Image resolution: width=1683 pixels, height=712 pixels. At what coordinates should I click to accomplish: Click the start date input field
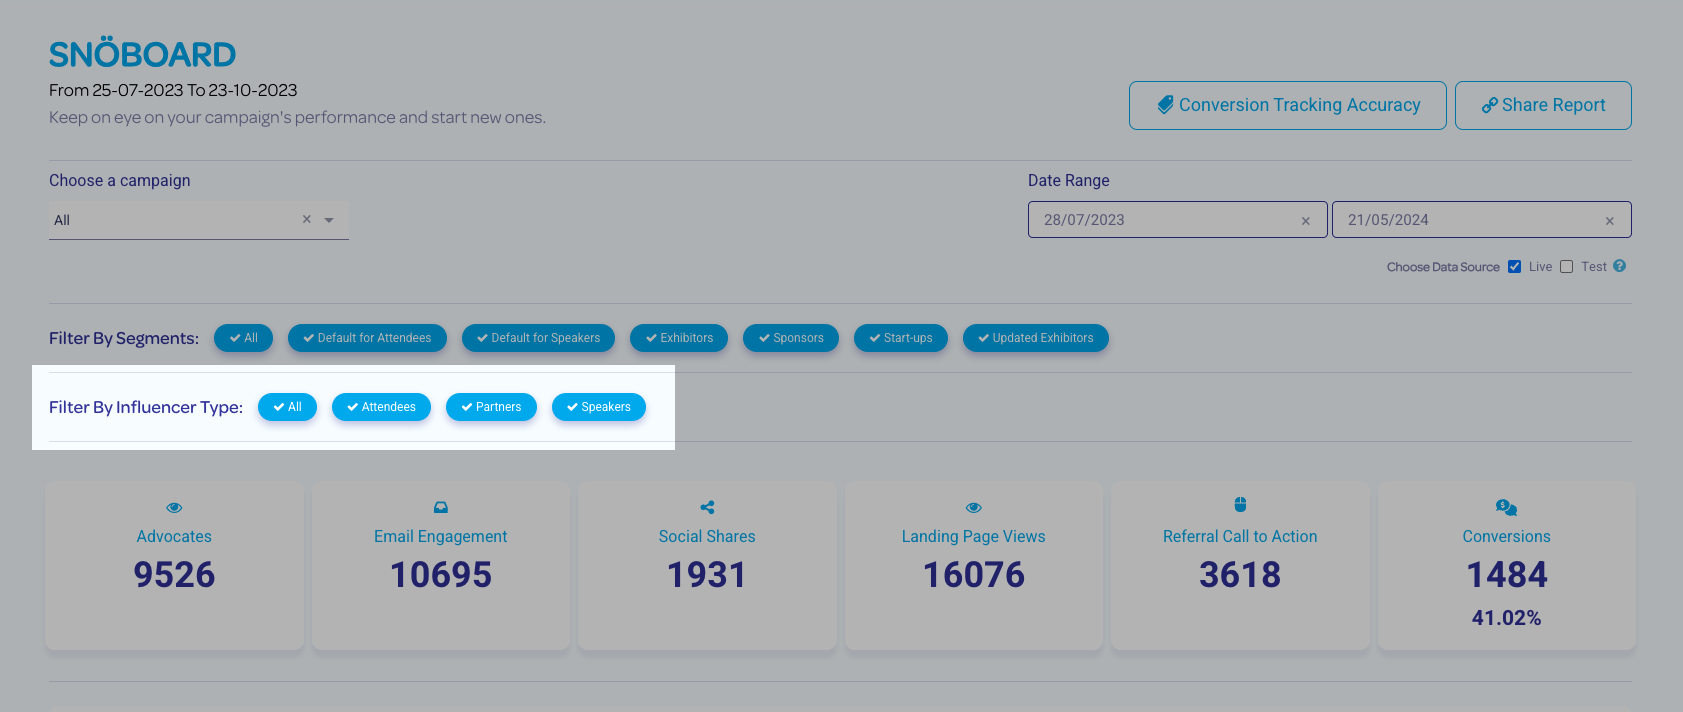[x=1160, y=220]
